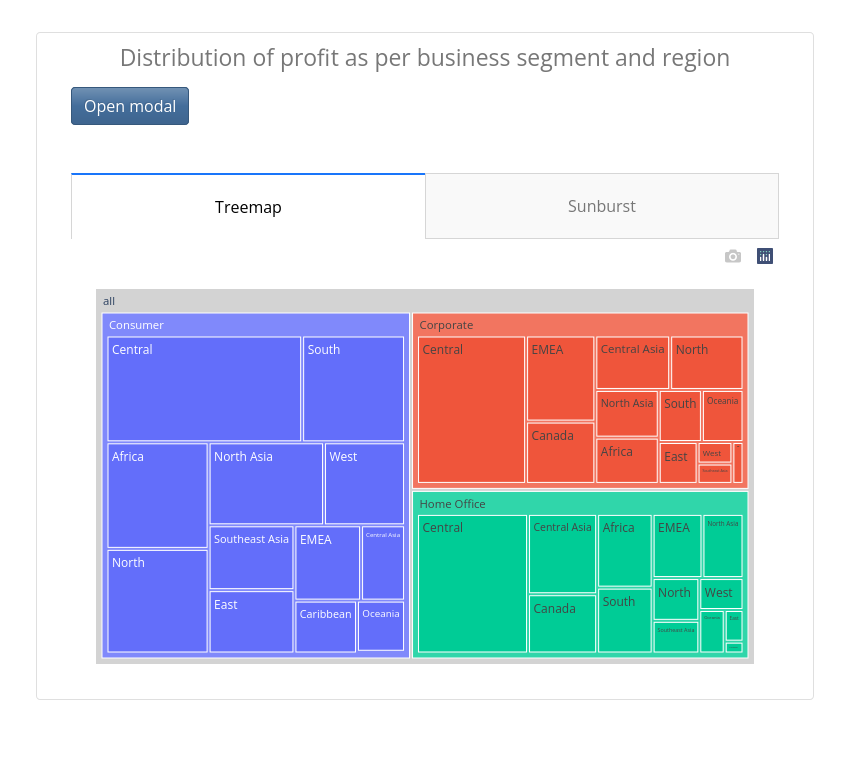This screenshot has height=765, width=850.
Task: Select Consumer Central tile
Action: point(204,389)
